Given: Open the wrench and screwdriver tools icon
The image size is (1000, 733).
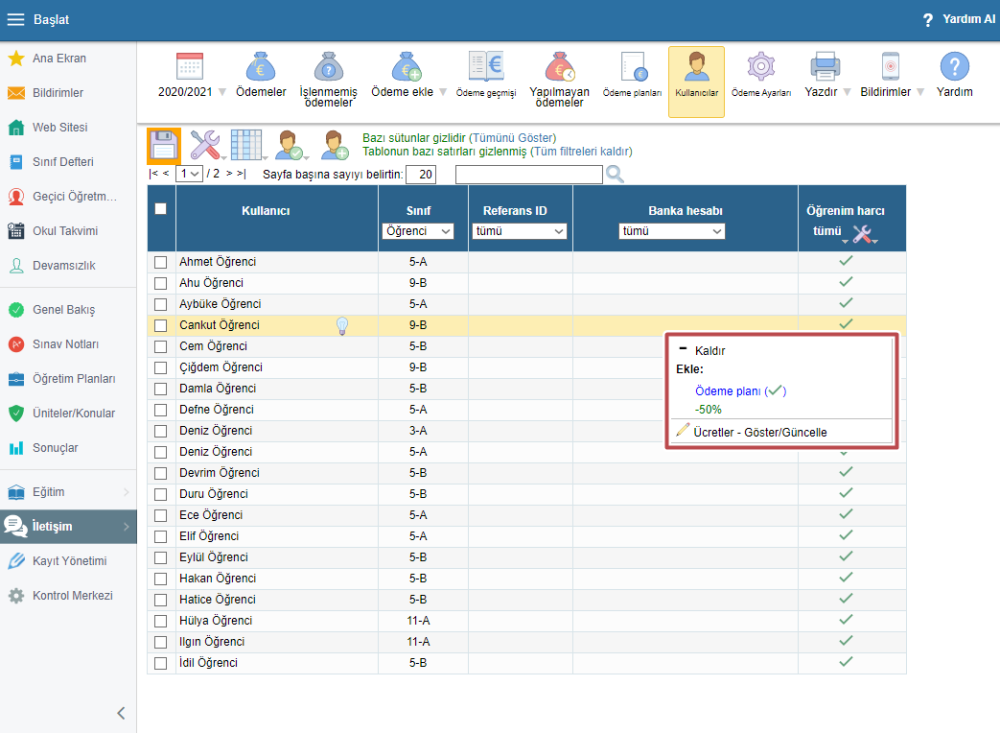Looking at the screenshot, I should (x=205, y=145).
